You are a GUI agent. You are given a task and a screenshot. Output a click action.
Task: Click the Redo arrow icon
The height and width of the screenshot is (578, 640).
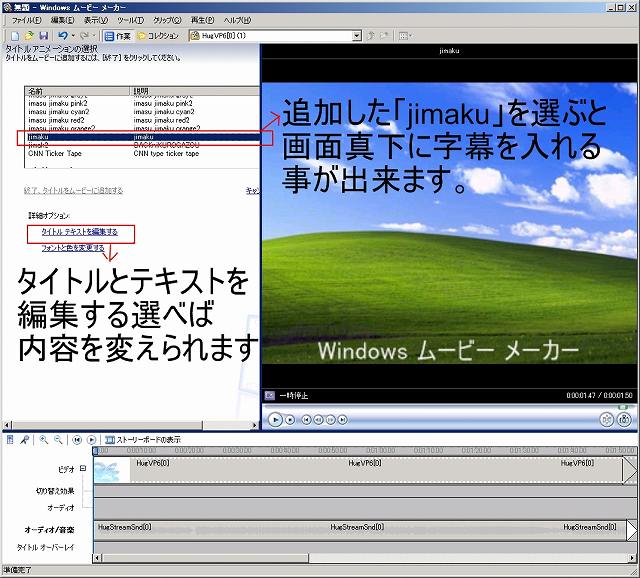84,36
